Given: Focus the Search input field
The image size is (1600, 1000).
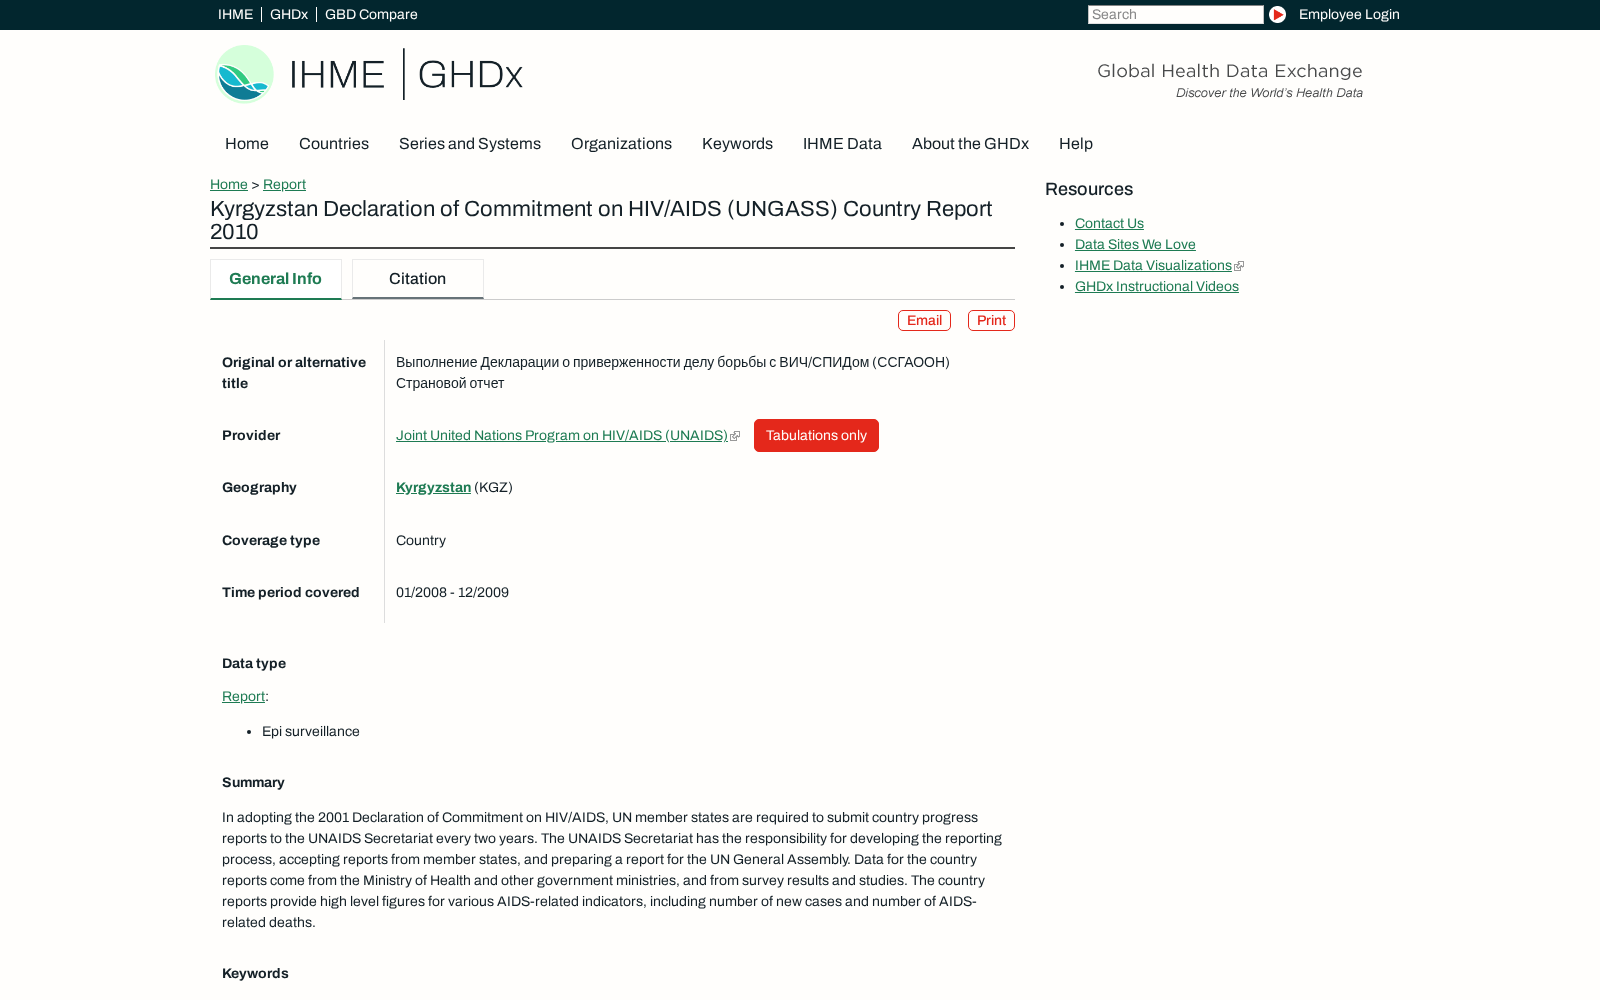Looking at the screenshot, I should [1176, 15].
